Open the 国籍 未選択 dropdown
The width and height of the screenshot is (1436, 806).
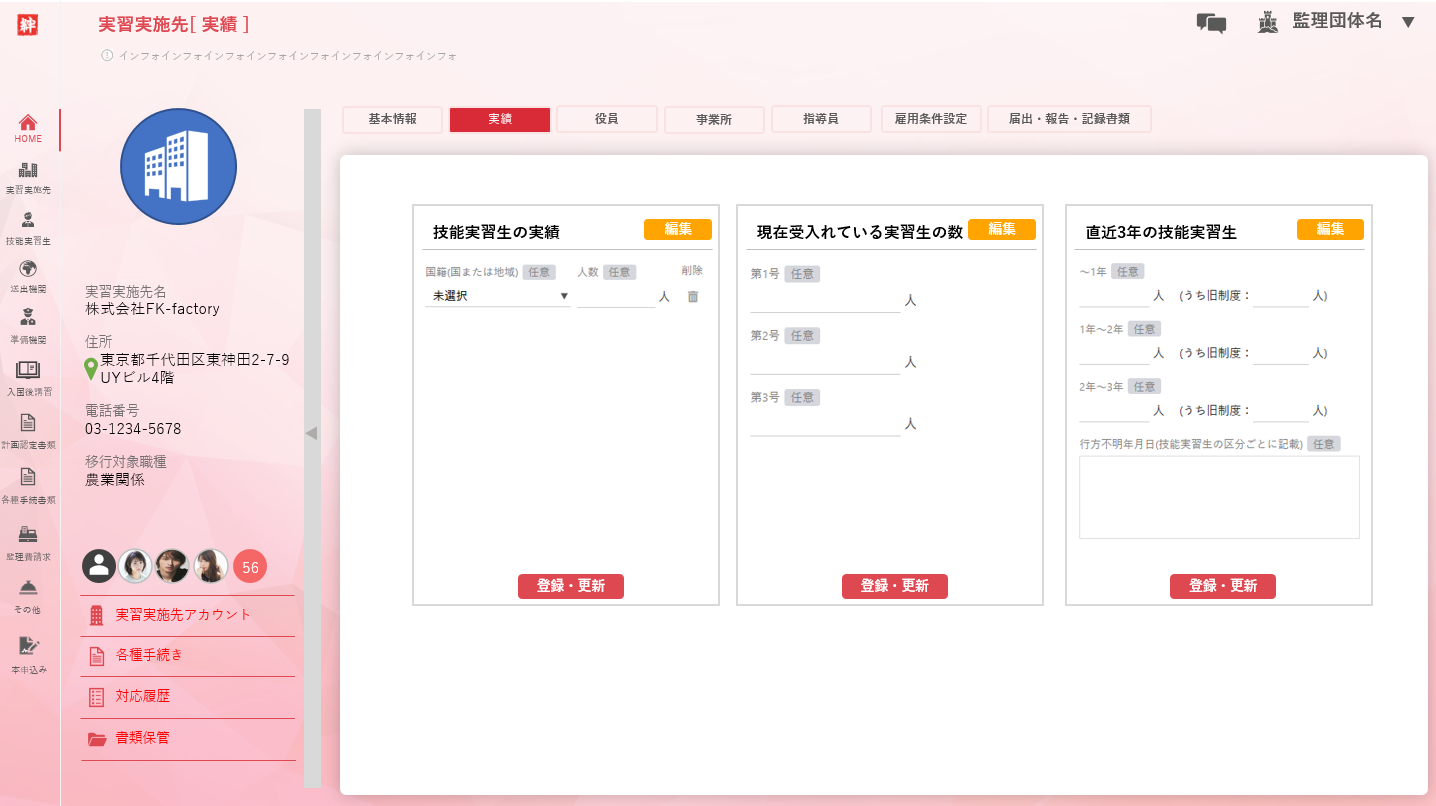pyautogui.click(x=498, y=296)
